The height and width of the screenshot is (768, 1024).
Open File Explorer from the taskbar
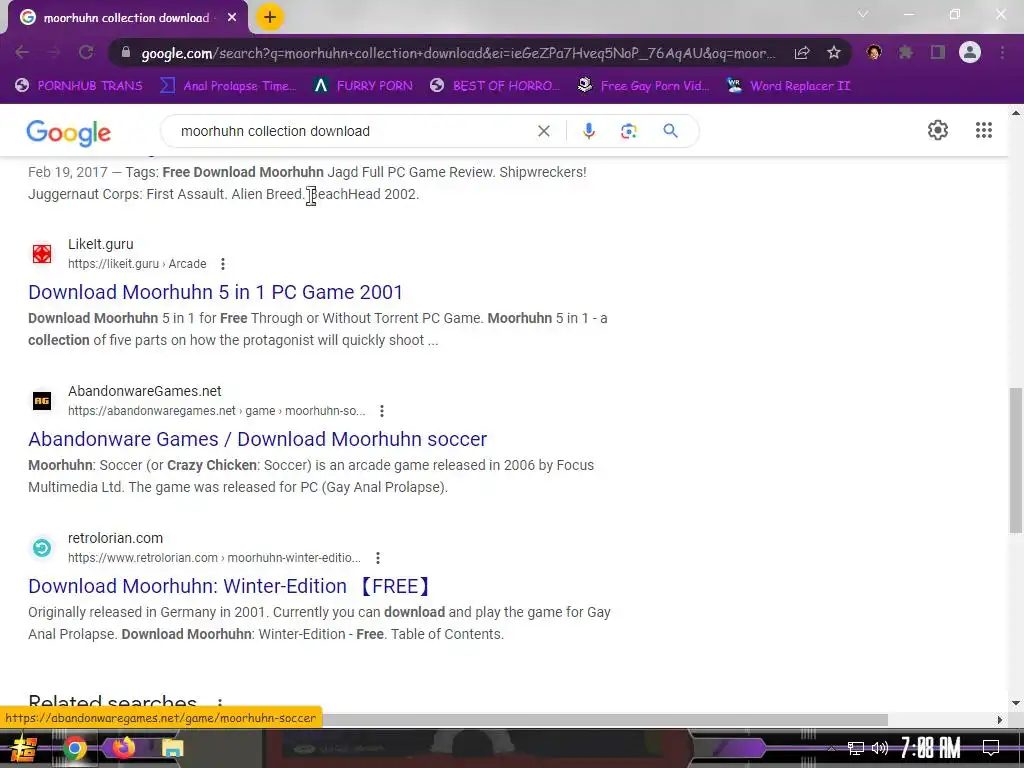[x=172, y=748]
